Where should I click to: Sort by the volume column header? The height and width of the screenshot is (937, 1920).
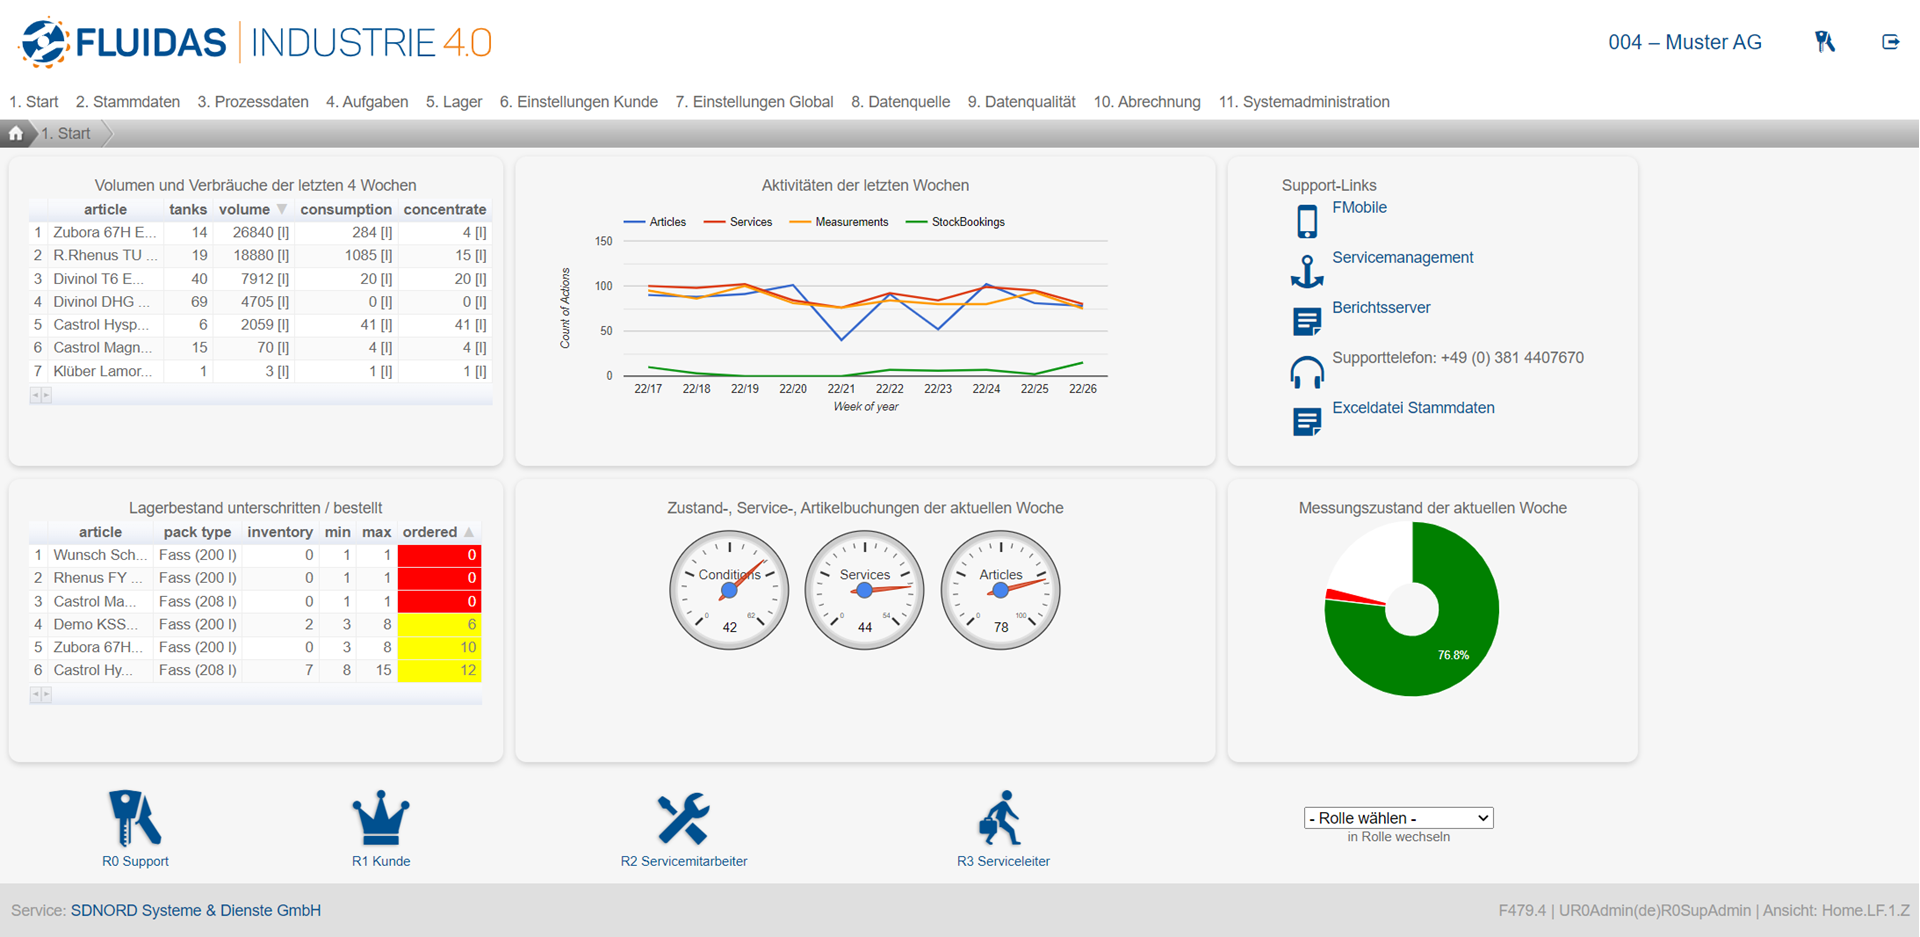(245, 209)
